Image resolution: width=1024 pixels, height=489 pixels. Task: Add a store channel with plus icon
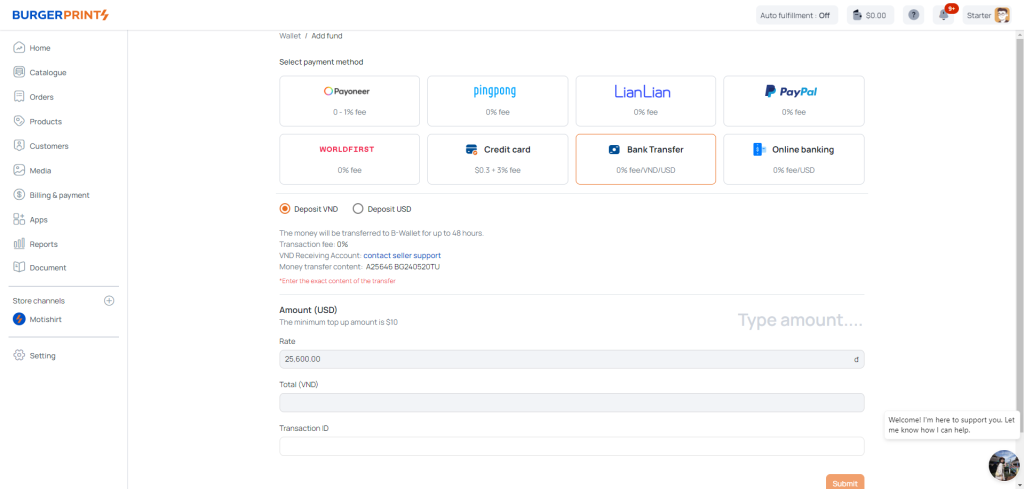[x=110, y=301]
